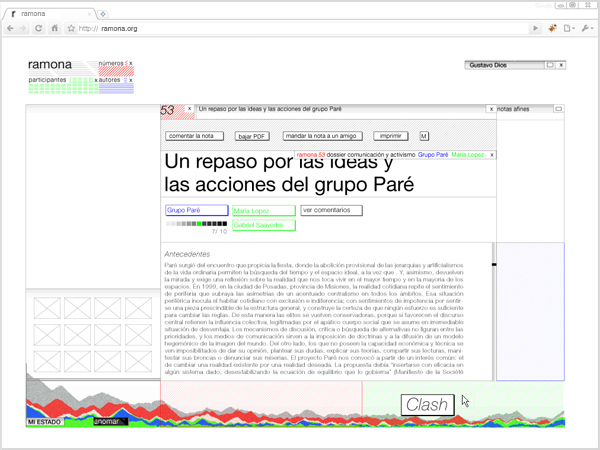Click the bajar PDF button
600x450 pixels.
click(252, 136)
